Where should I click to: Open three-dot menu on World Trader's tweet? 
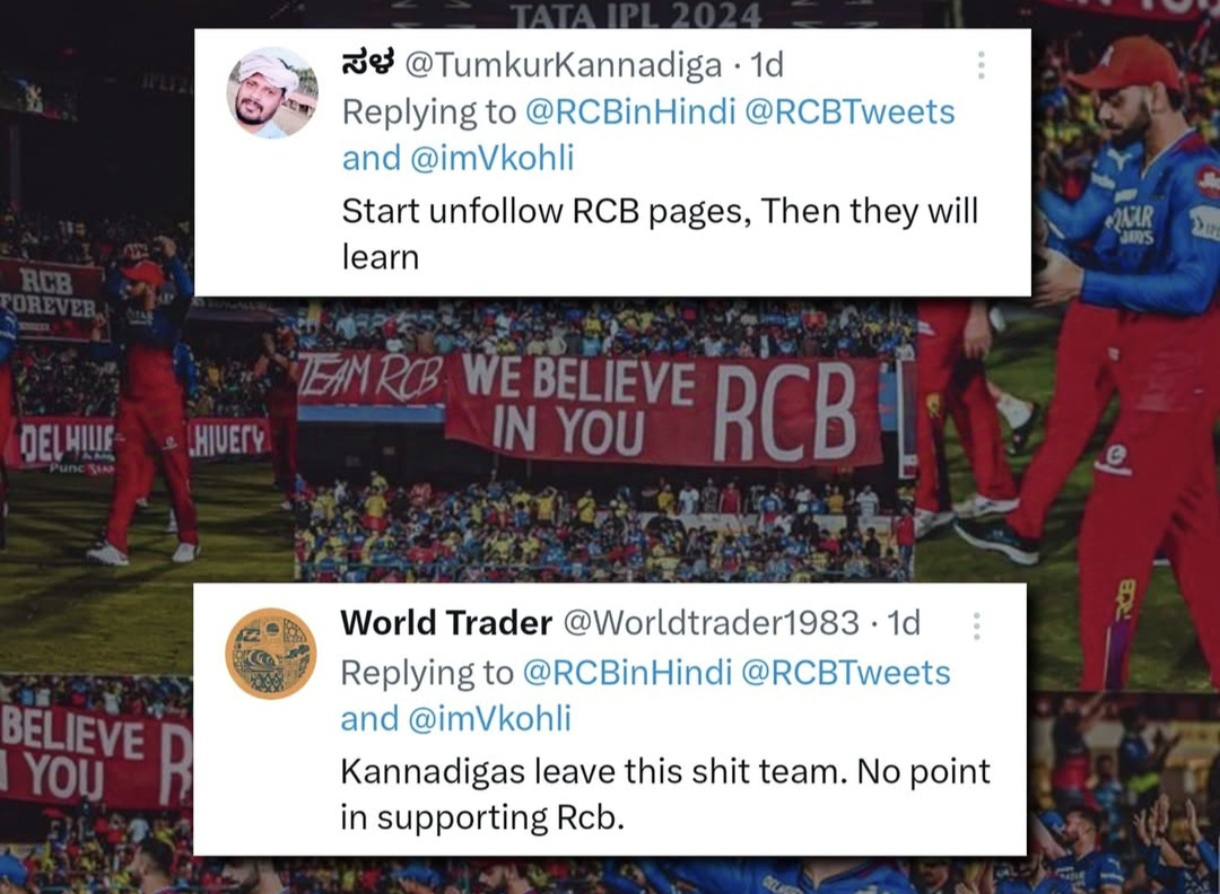click(x=976, y=626)
